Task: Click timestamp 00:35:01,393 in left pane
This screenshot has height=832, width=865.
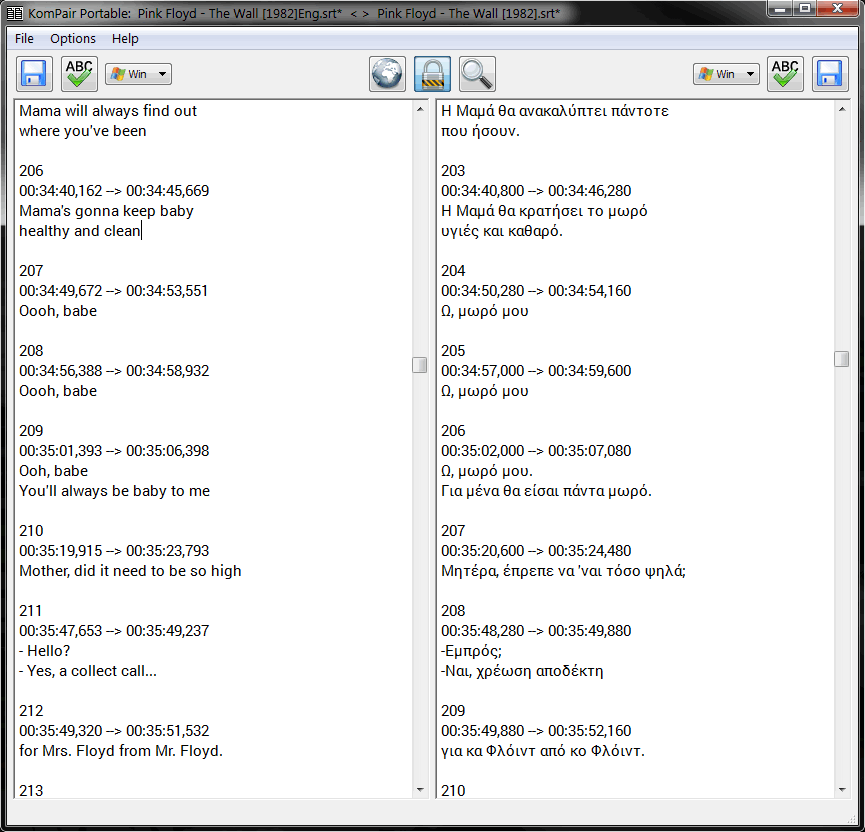Action: pyautogui.click(x=61, y=451)
